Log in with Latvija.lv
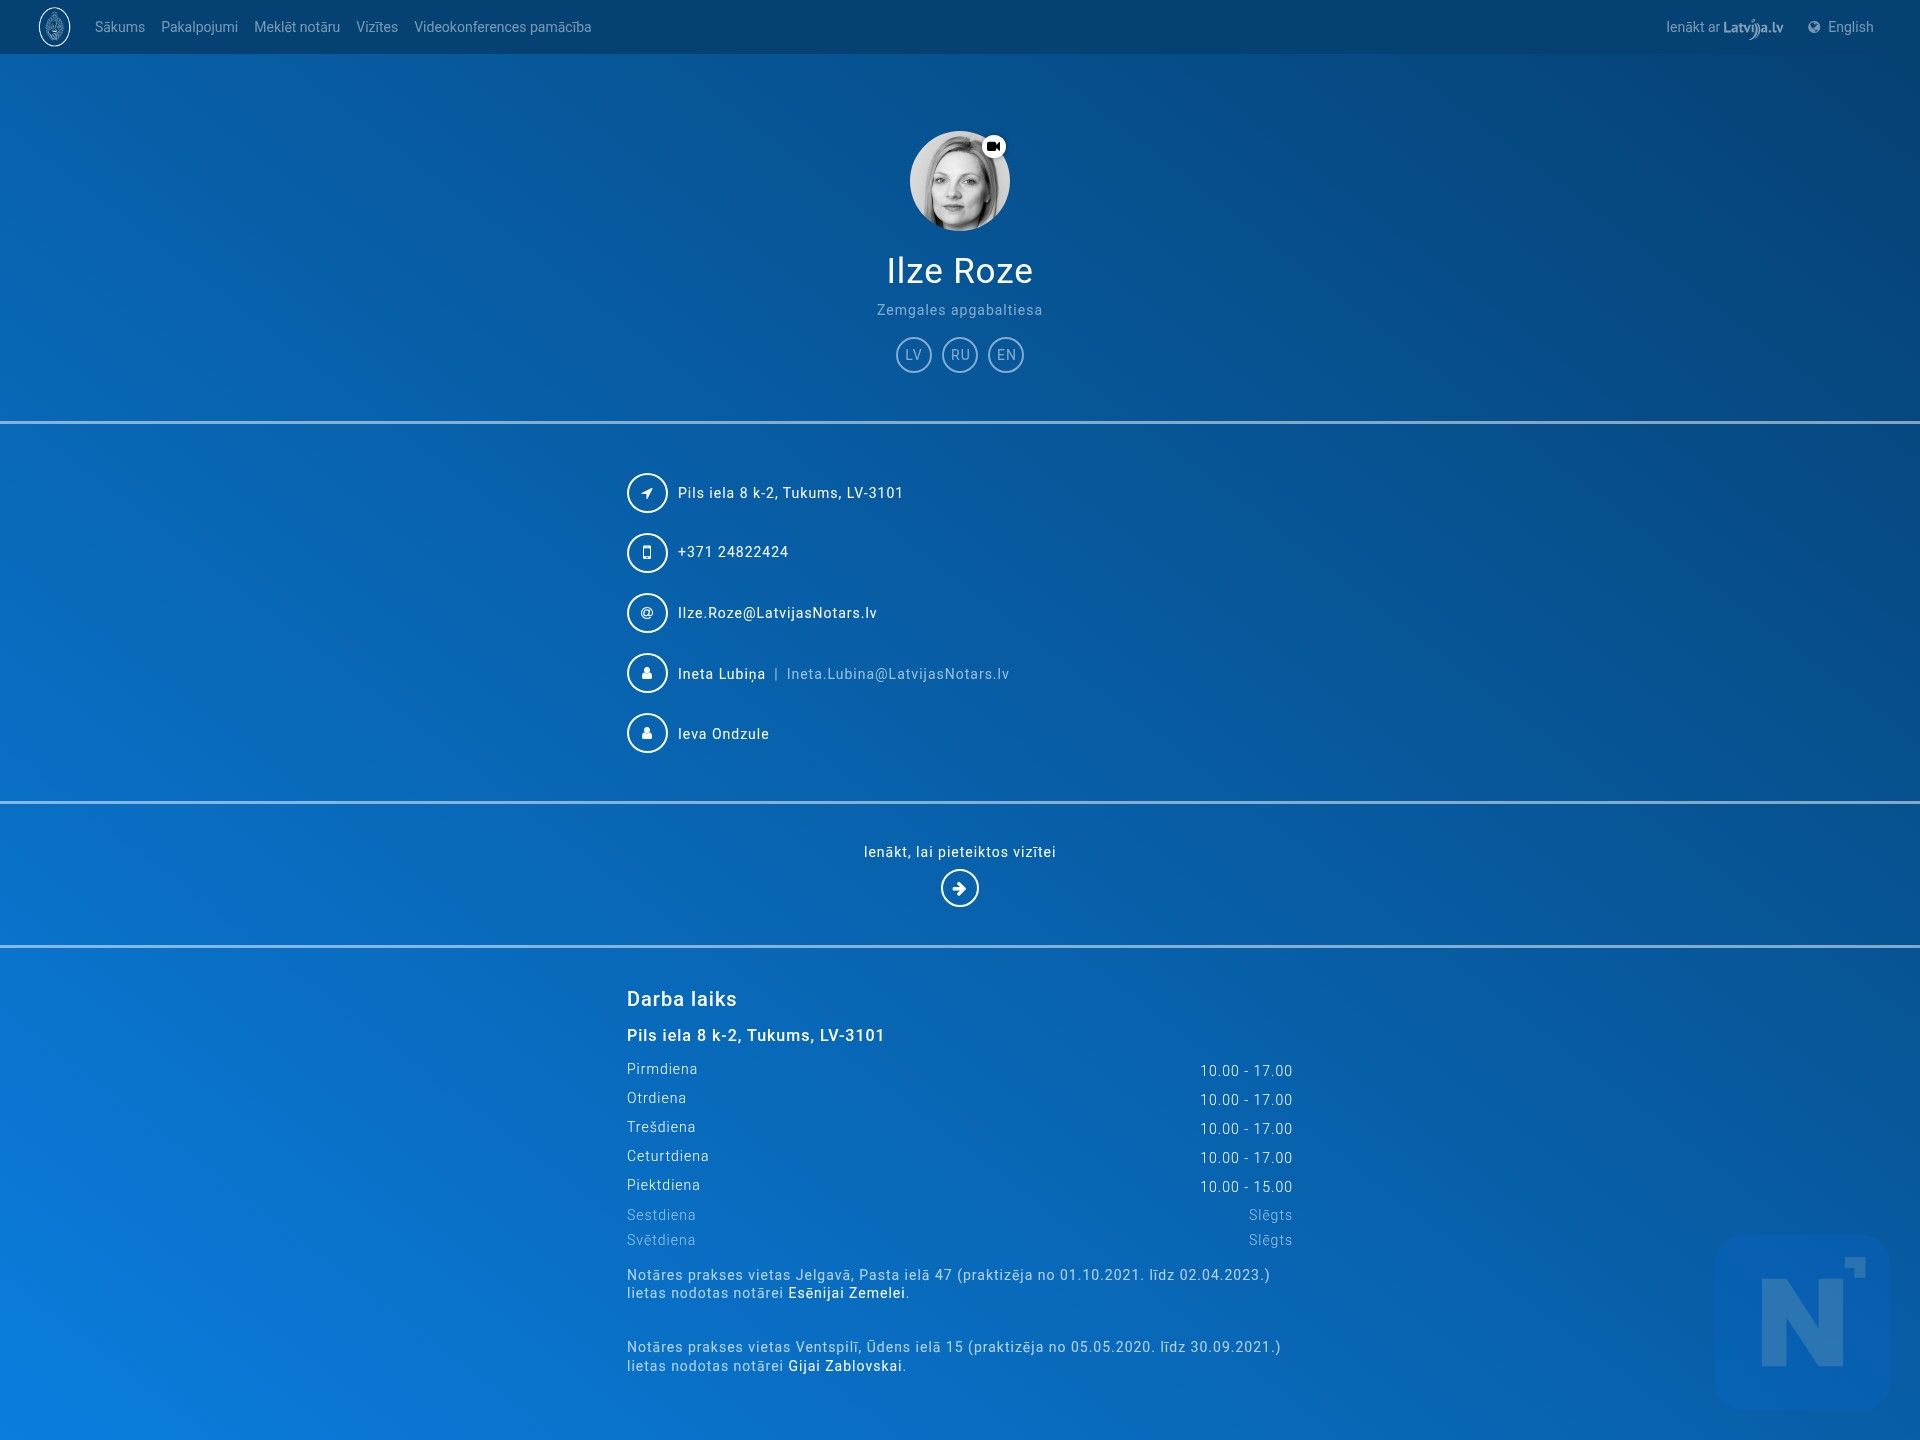The width and height of the screenshot is (1920, 1440). coord(1724,27)
